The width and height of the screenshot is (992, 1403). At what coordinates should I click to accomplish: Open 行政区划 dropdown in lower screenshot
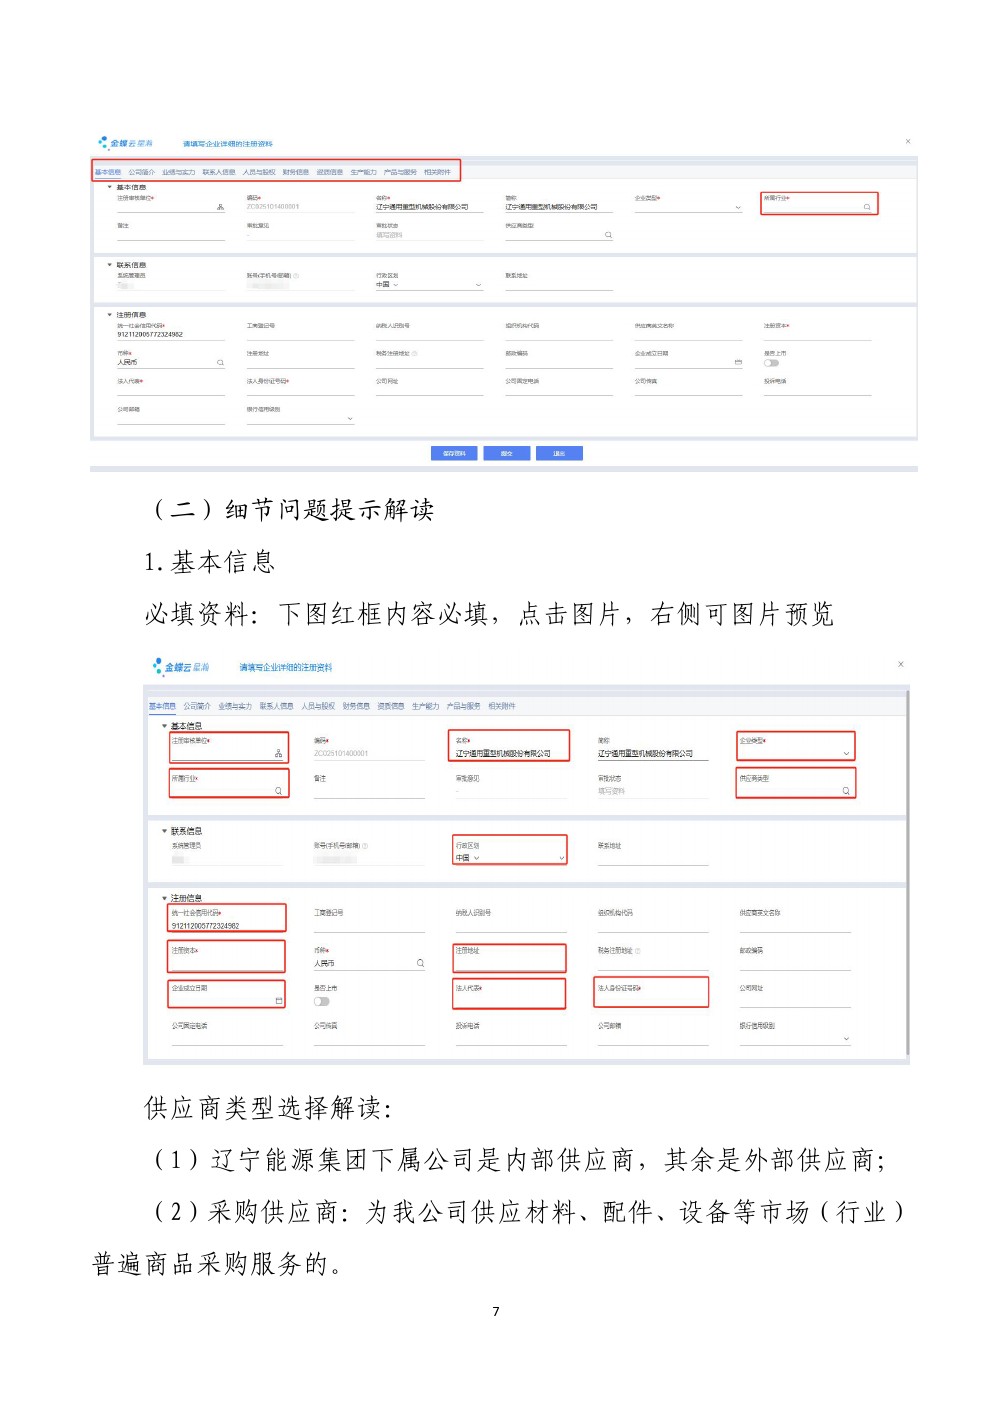coord(561,858)
